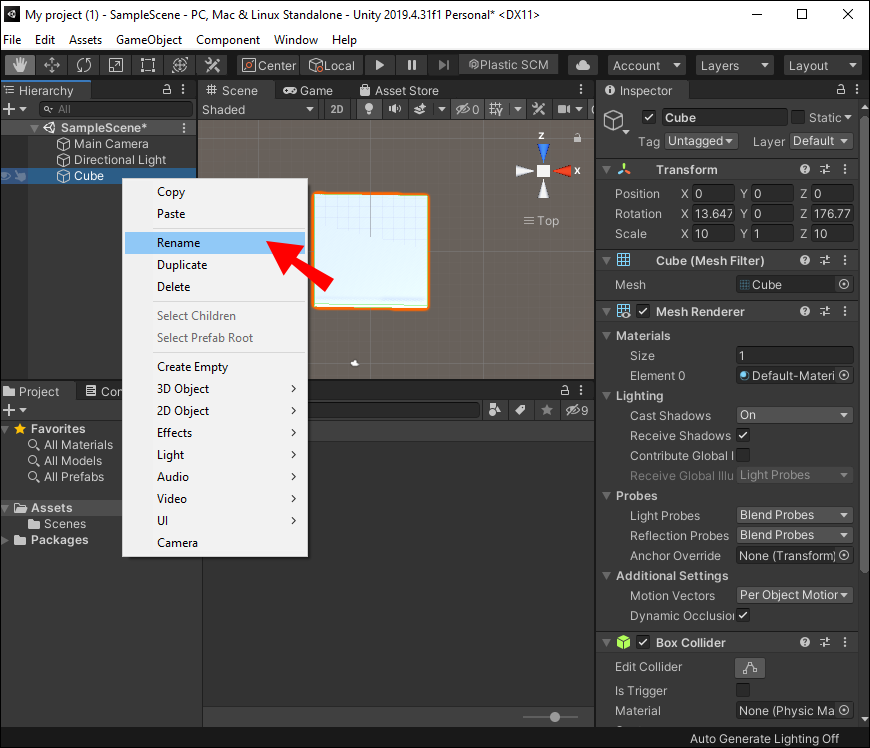Select the Hand tool in toolbar
870x748 pixels.
(20, 65)
